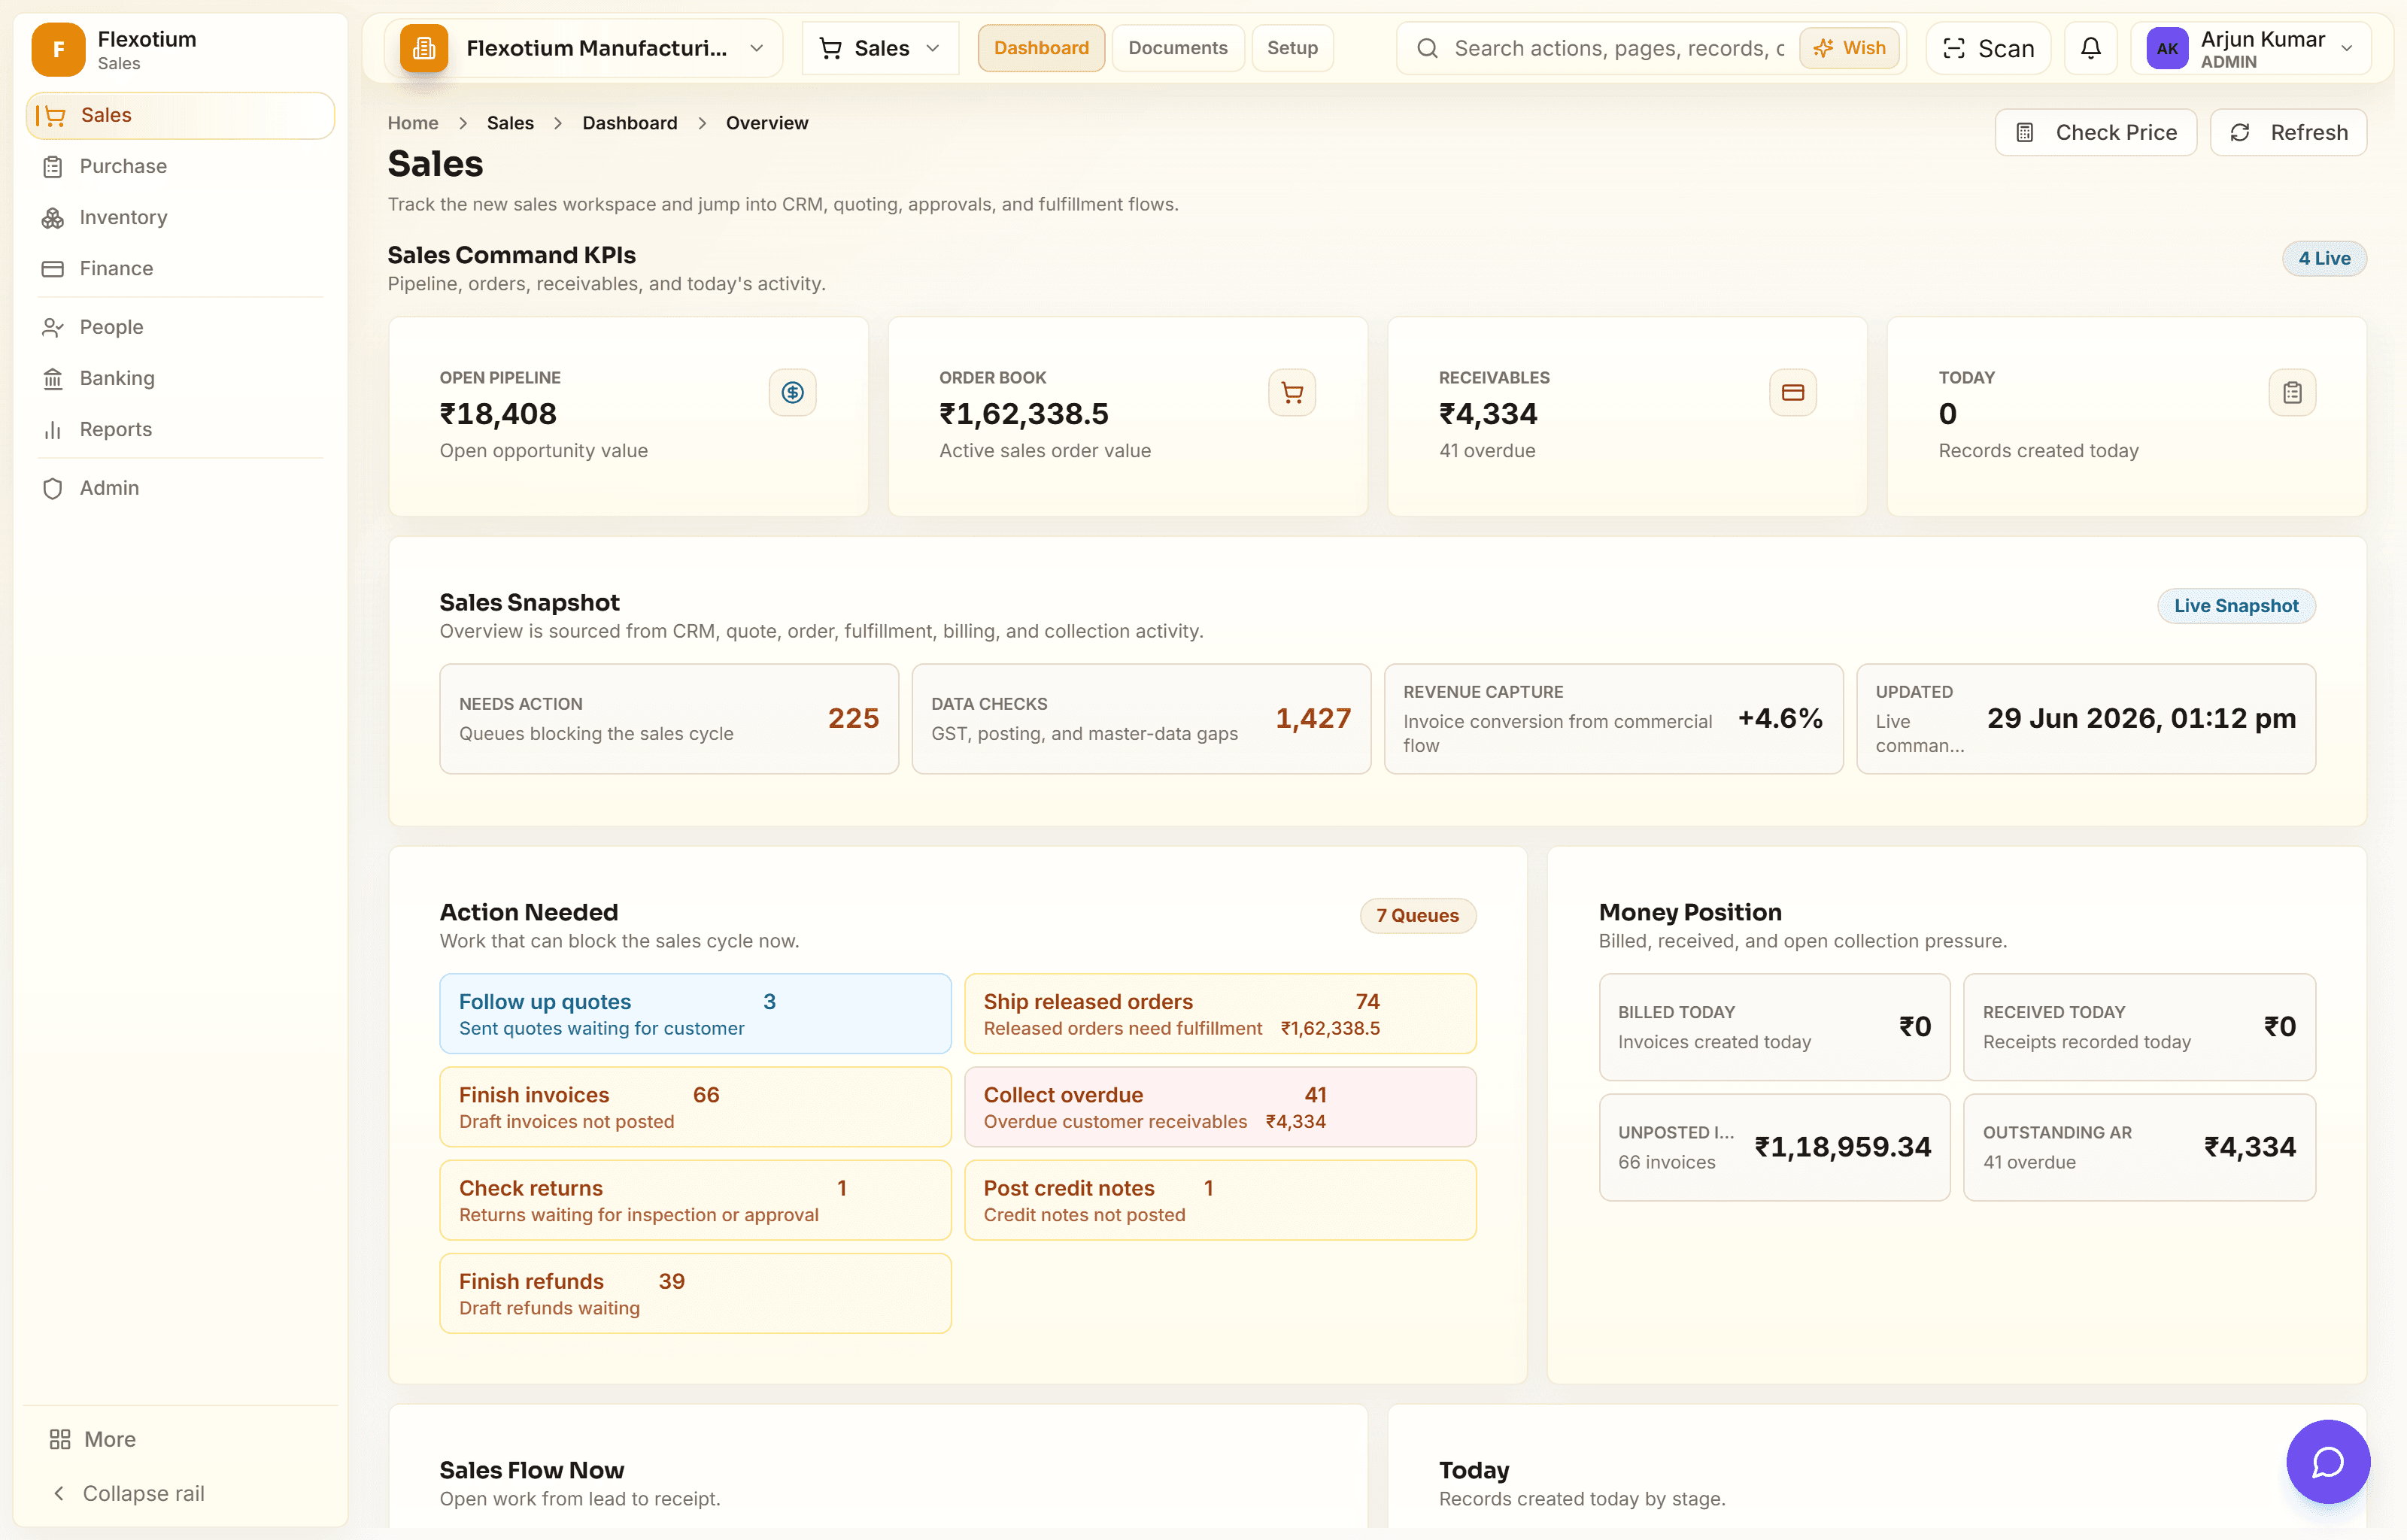Switch to the Dashboard tab

[x=1041, y=48]
